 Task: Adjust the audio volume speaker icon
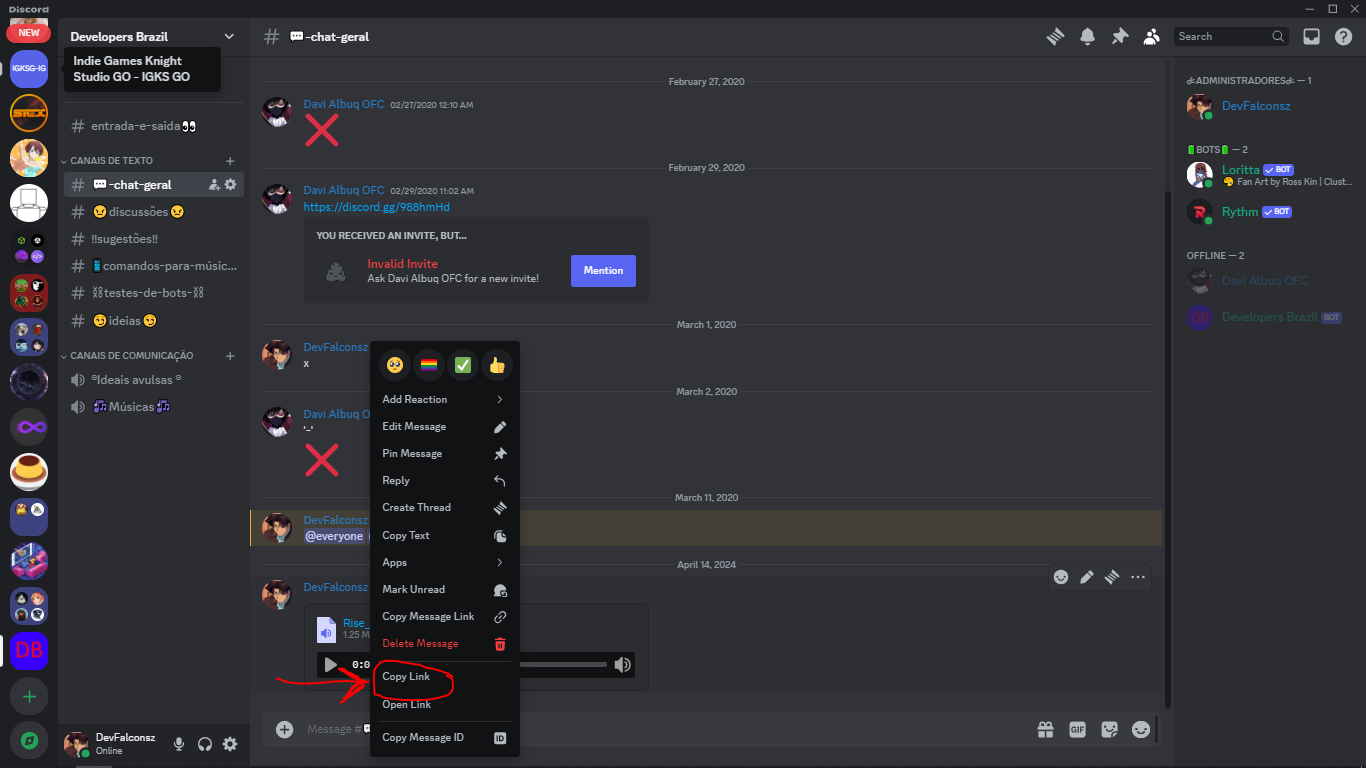(x=623, y=665)
